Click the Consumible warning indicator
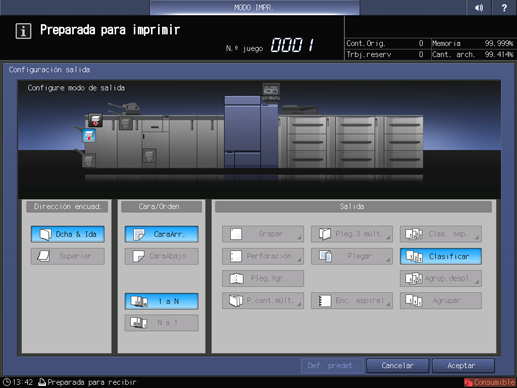The width and height of the screenshot is (517, 388). click(x=490, y=382)
